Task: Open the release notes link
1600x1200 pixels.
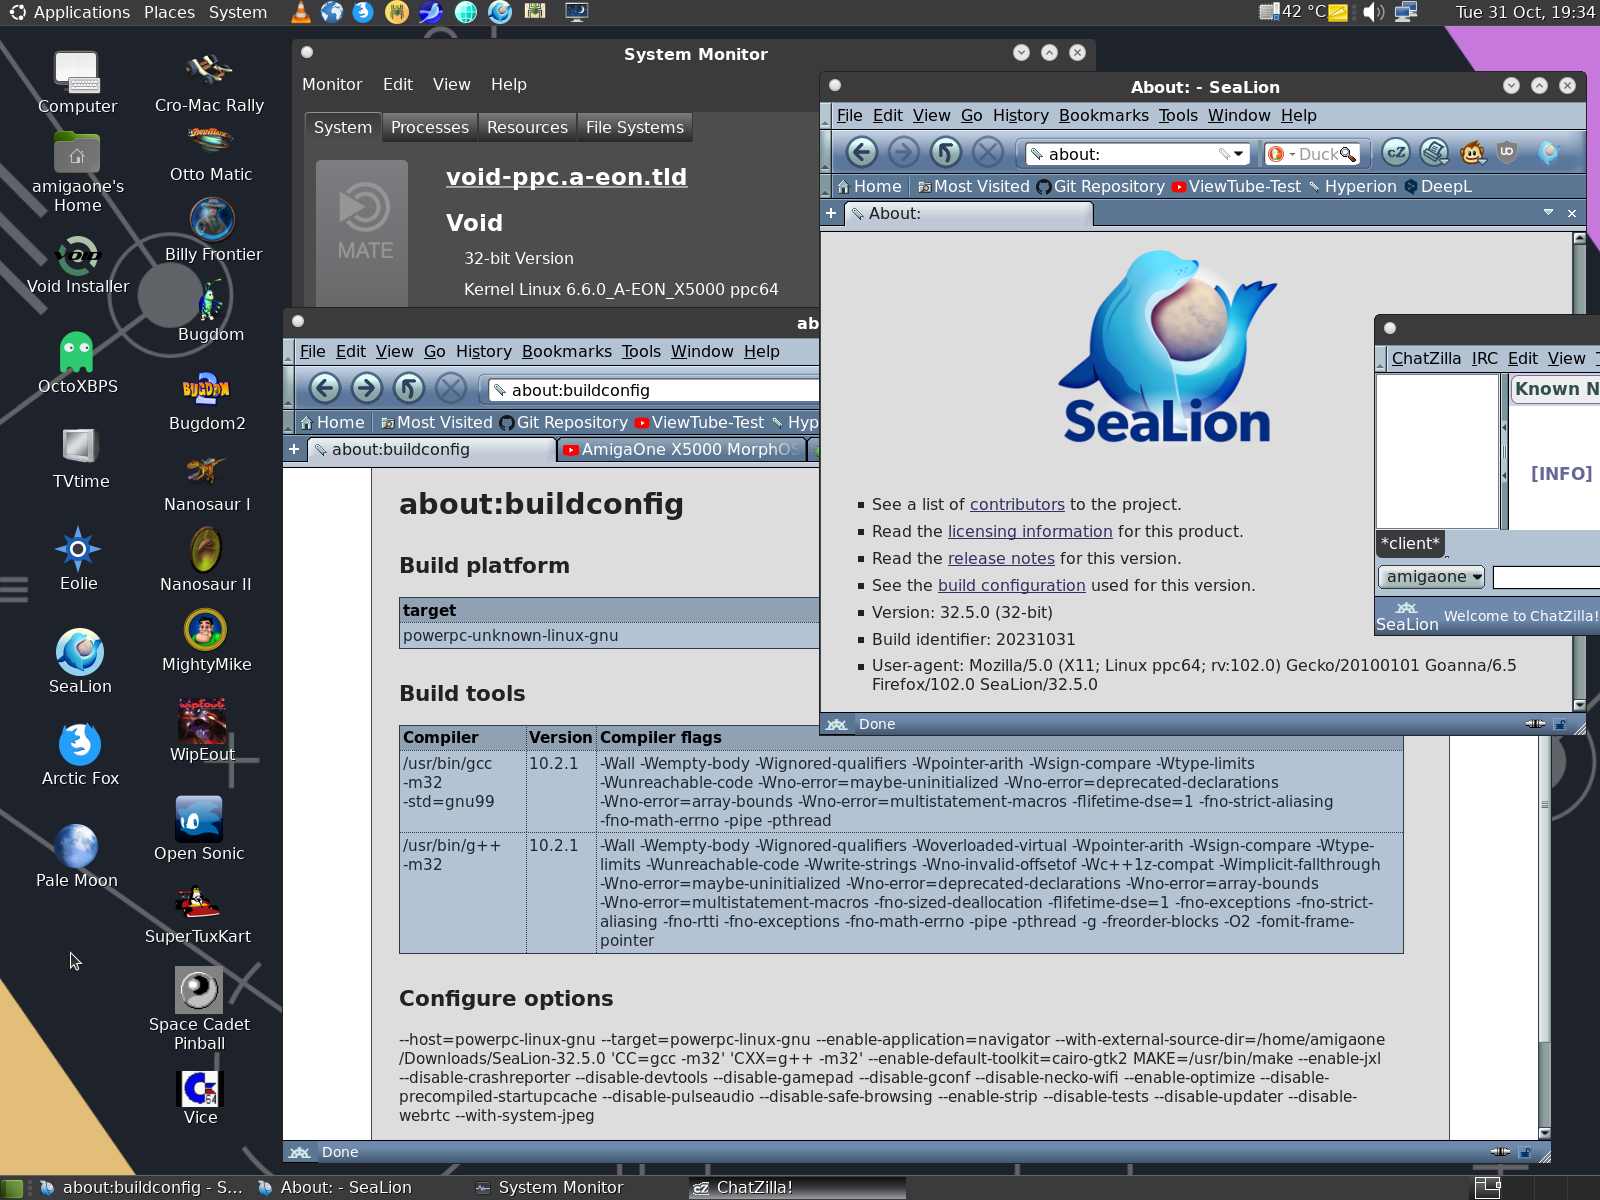Action: 1001,558
